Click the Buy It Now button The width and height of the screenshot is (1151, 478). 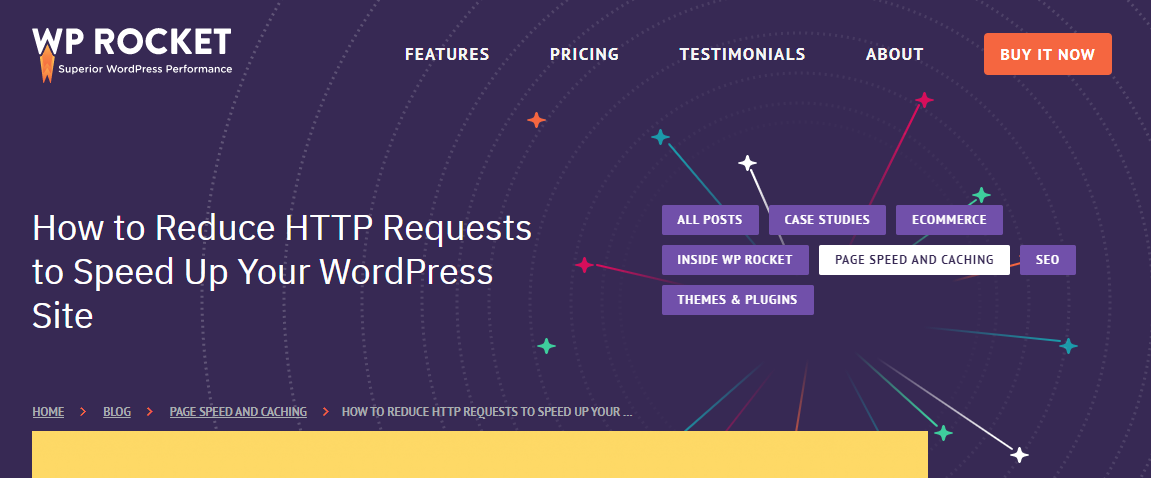point(1047,54)
